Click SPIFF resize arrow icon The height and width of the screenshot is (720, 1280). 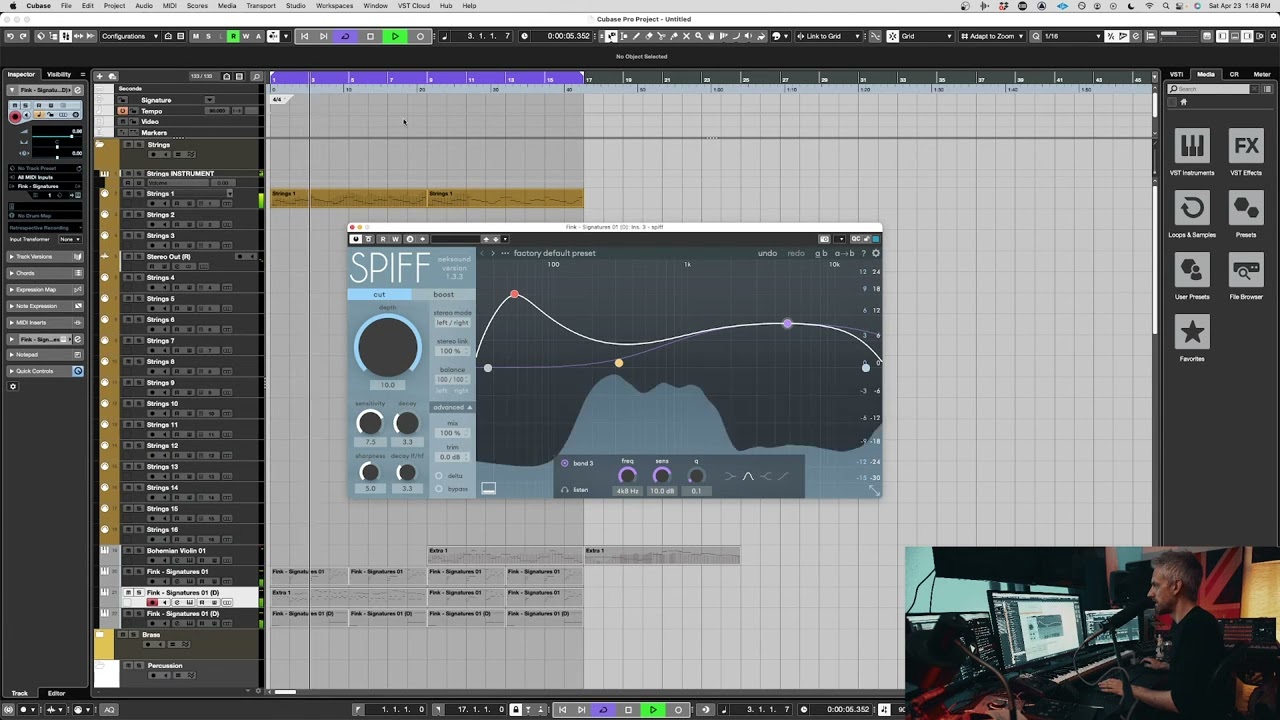pyautogui.click(x=874, y=490)
